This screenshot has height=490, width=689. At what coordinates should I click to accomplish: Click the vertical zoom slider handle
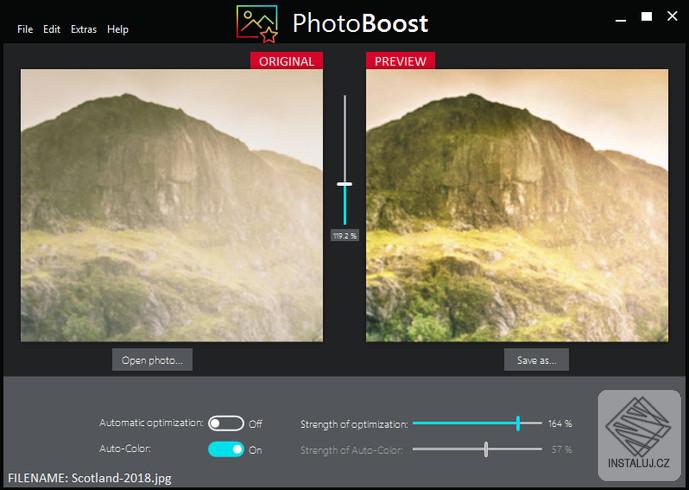(344, 184)
